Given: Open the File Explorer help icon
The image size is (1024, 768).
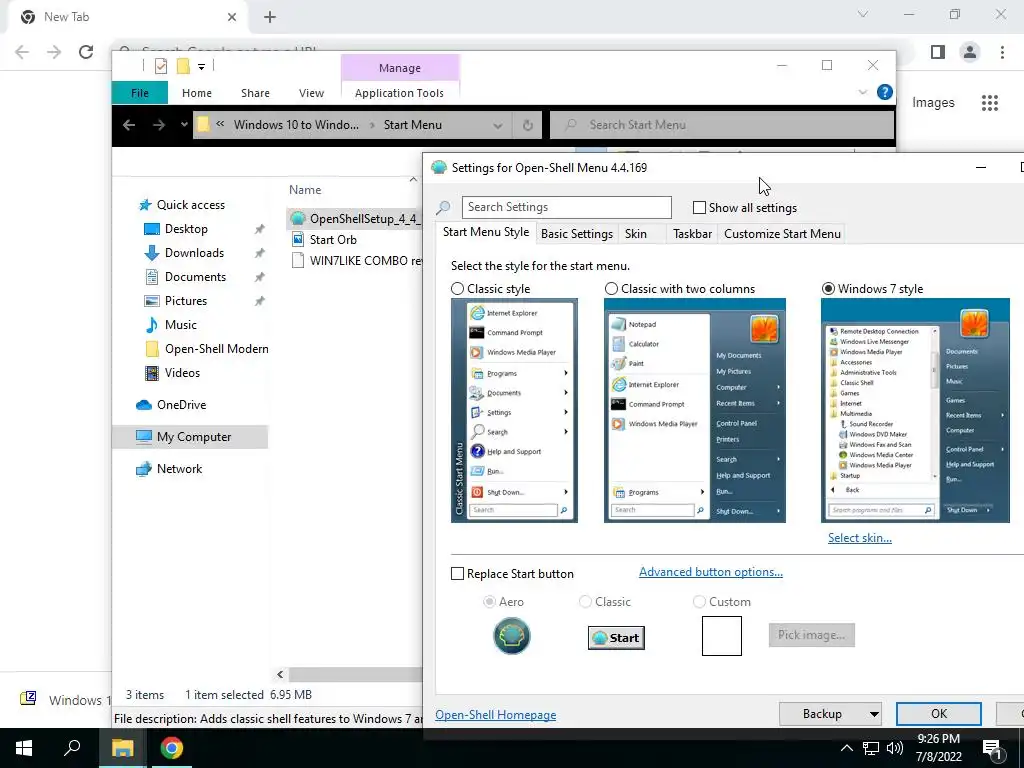Looking at the screenshot, I should tap(884, 92).
